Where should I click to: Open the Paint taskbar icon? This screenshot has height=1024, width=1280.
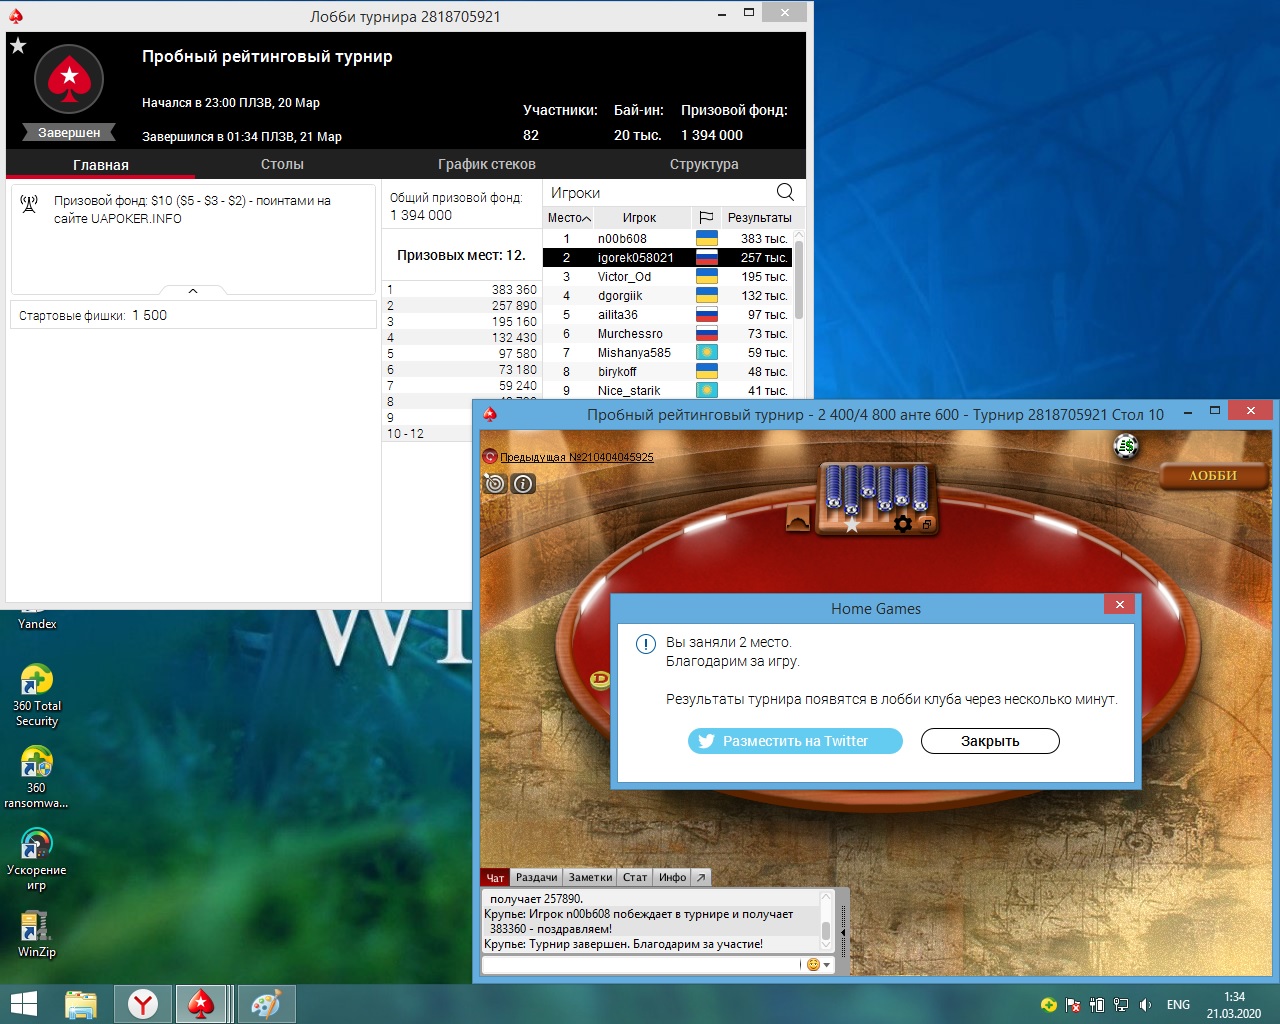point(266,1004)
